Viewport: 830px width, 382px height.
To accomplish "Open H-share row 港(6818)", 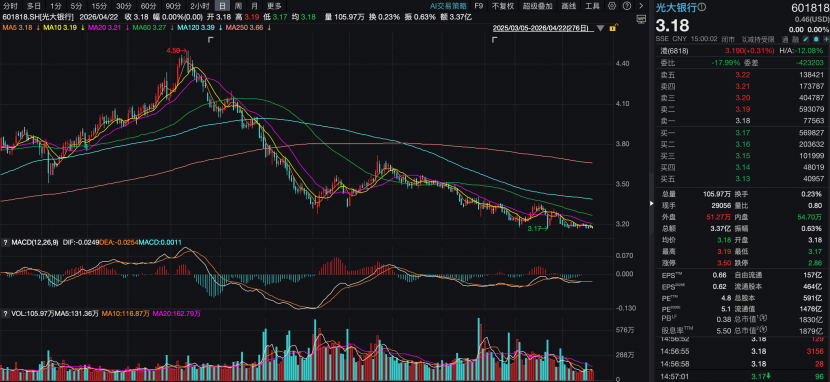I will click(743, 51).
